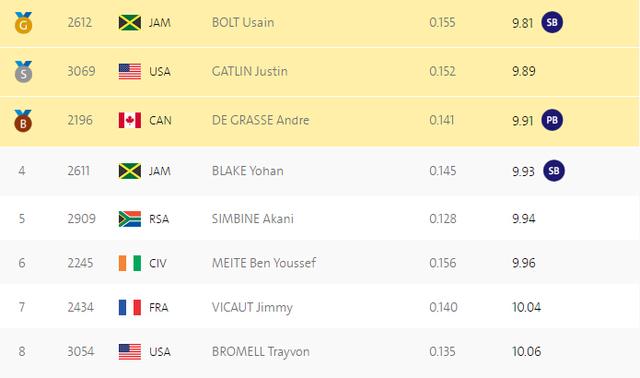Open GATLIN Justin athlete name

coord(249,71)
